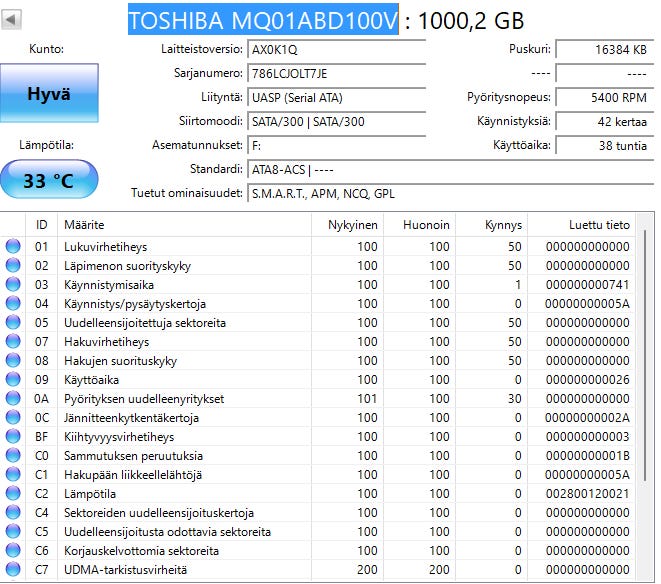Click the ID column header
This screenshot has width=661, height=584.
click(x=41, y=225)
